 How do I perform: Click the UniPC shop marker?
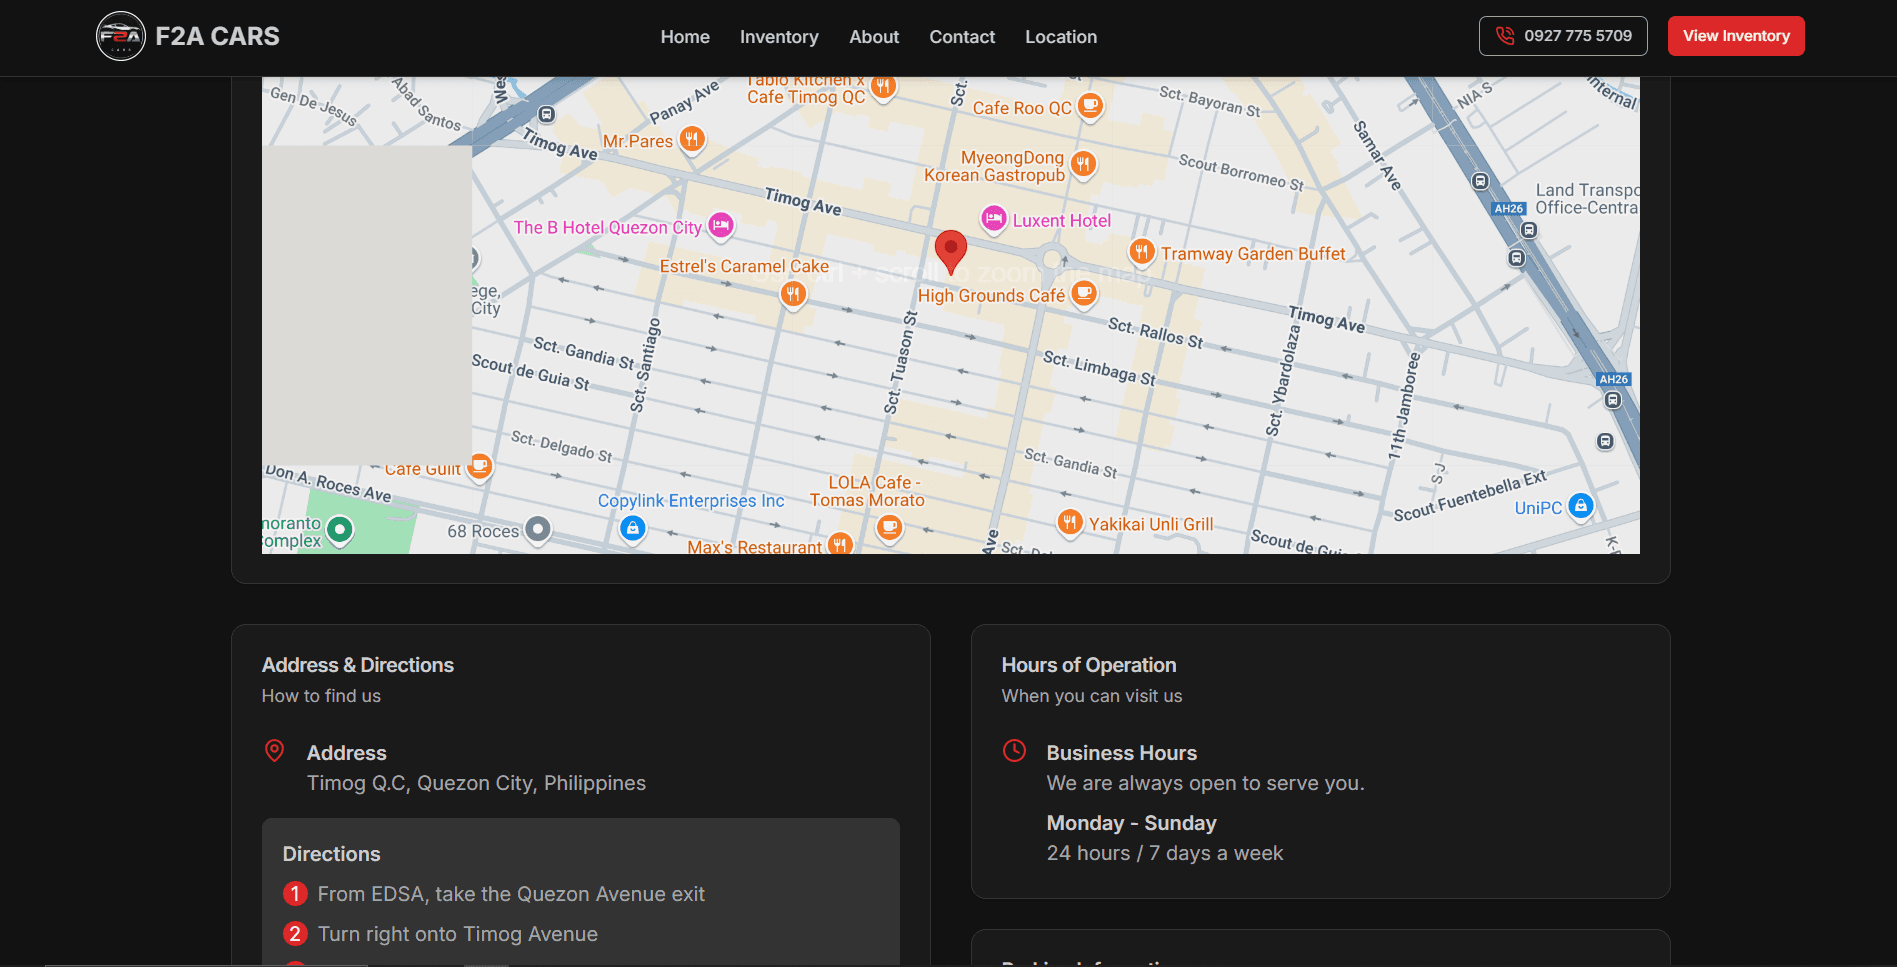click(1581, 506)
